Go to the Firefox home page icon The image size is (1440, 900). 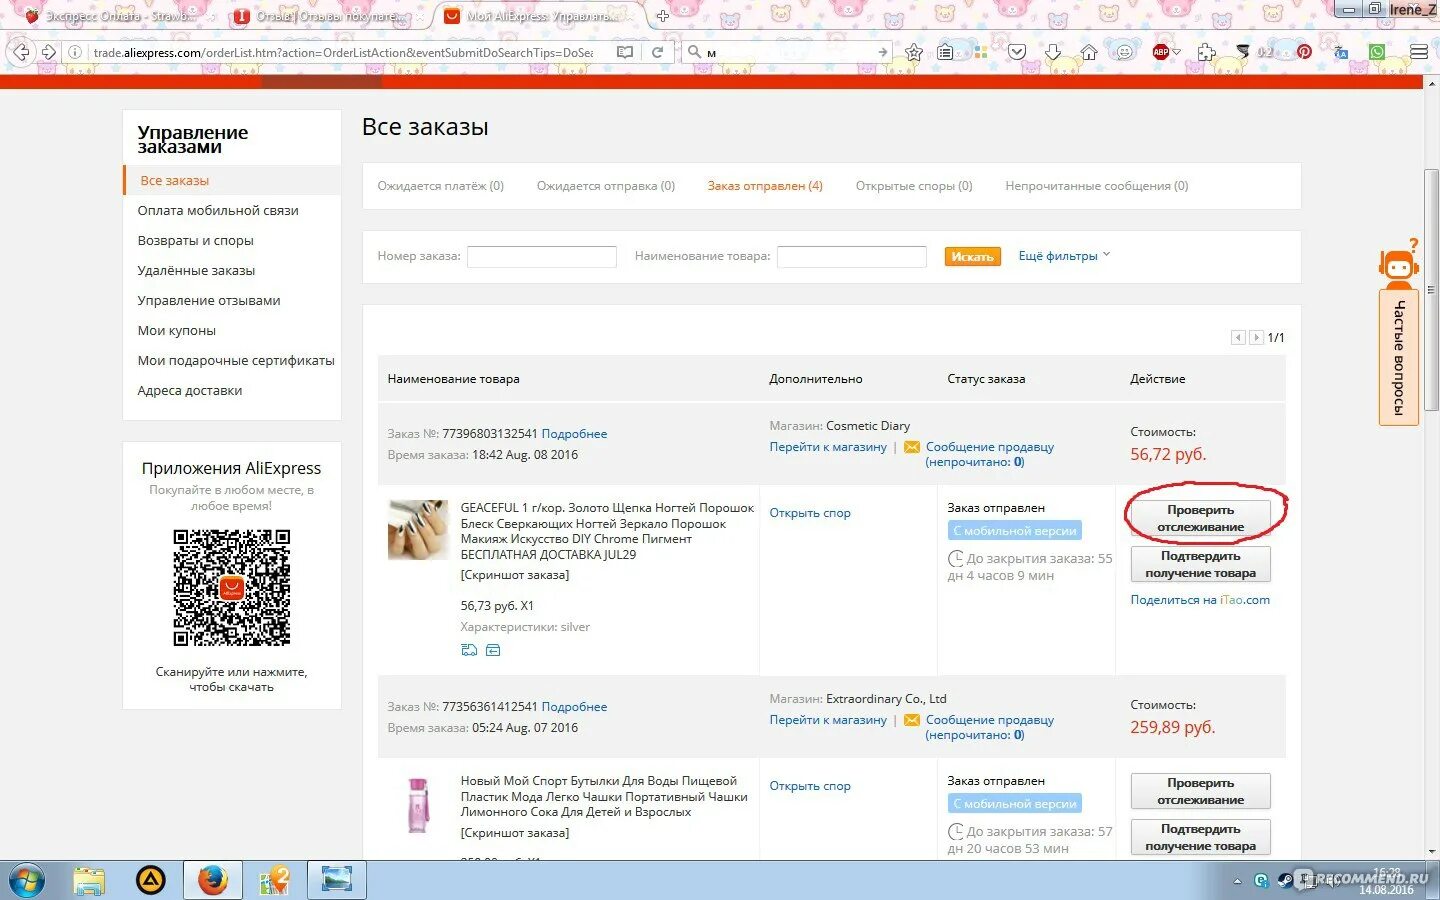pyautogui.click(x=1089, y=52)
